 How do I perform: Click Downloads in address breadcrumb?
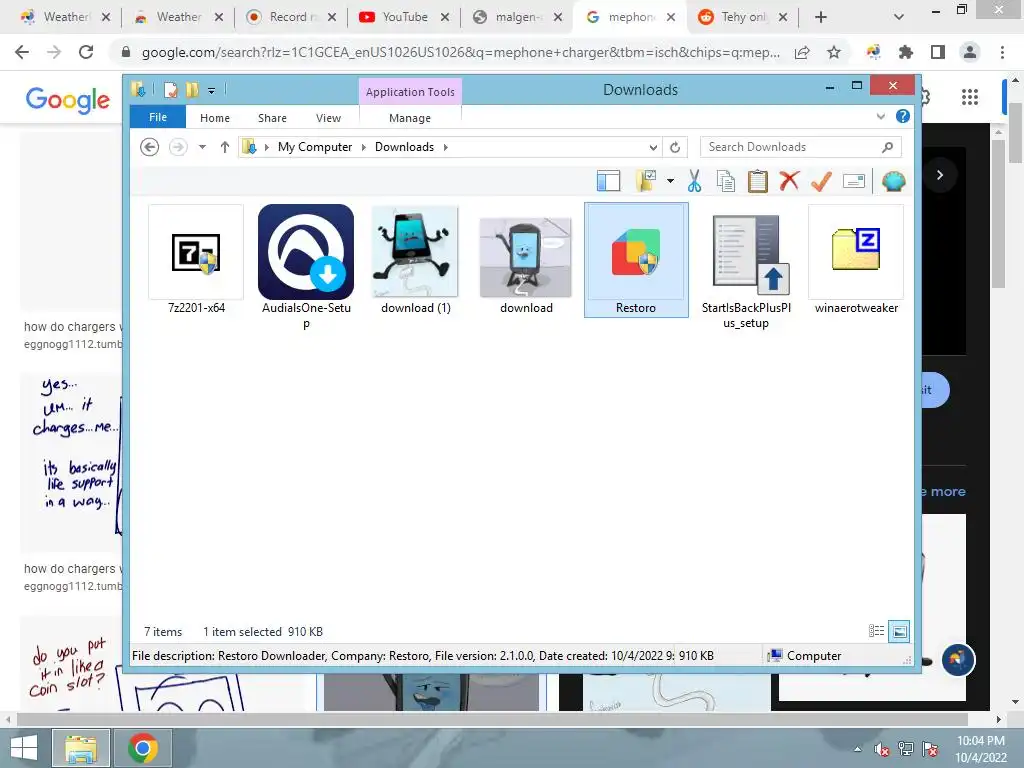[x=404, y=147]
